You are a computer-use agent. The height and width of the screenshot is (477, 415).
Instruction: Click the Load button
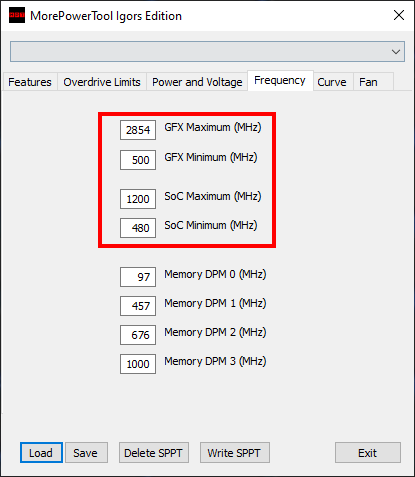[x=41, y=453]
